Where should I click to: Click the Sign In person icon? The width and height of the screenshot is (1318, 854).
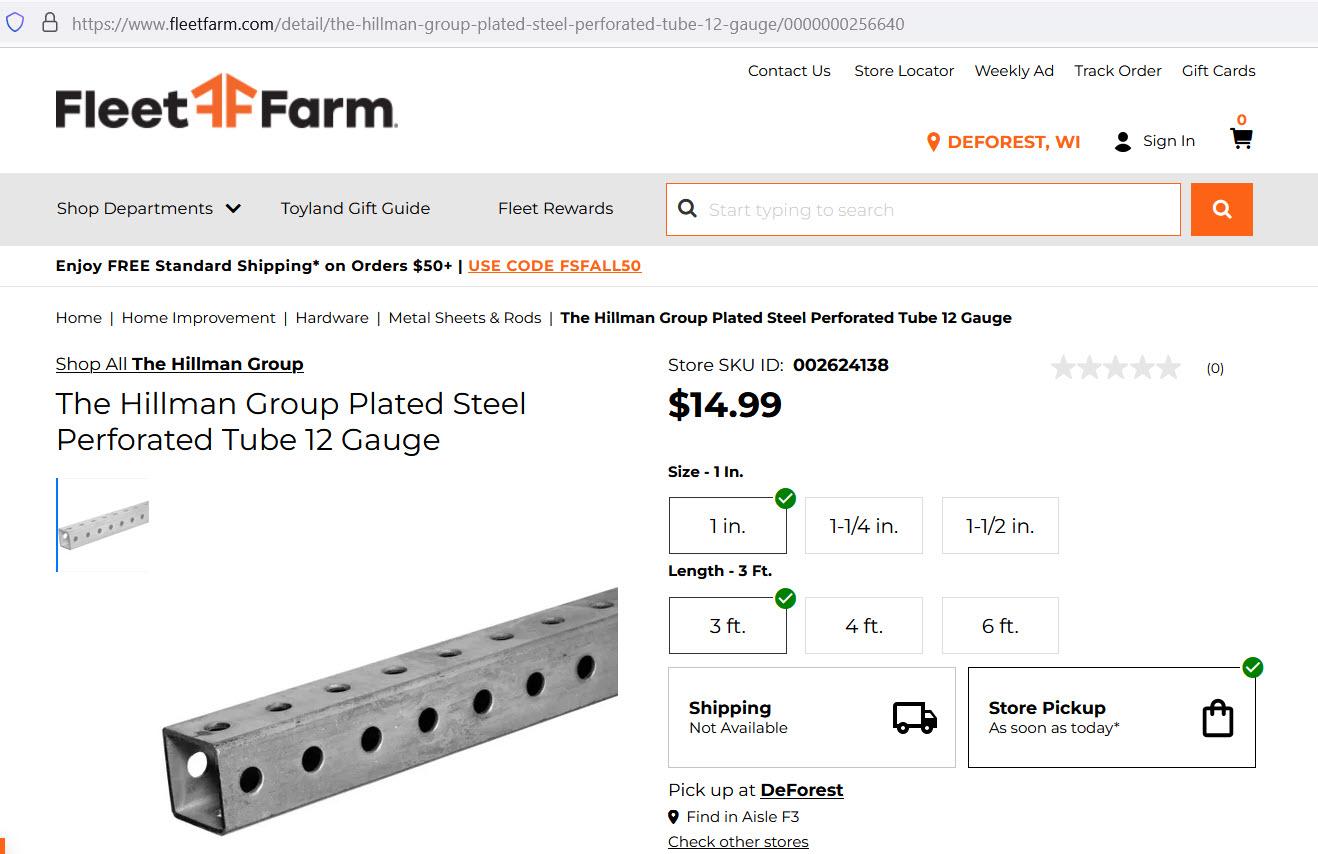pyautogui.click(x=1121, y=141)
